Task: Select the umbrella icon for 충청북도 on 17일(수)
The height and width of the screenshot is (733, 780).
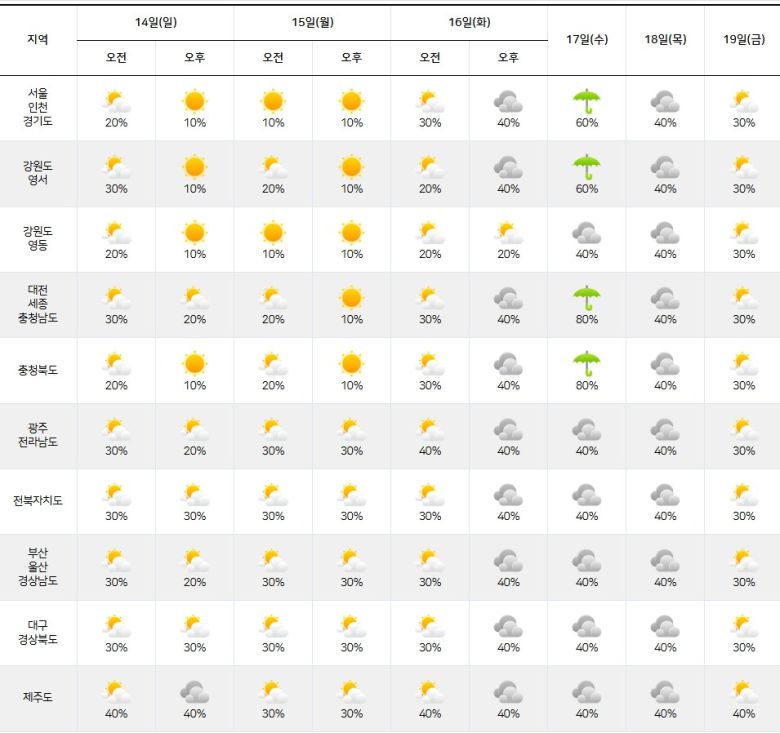Action: point(586,363)
